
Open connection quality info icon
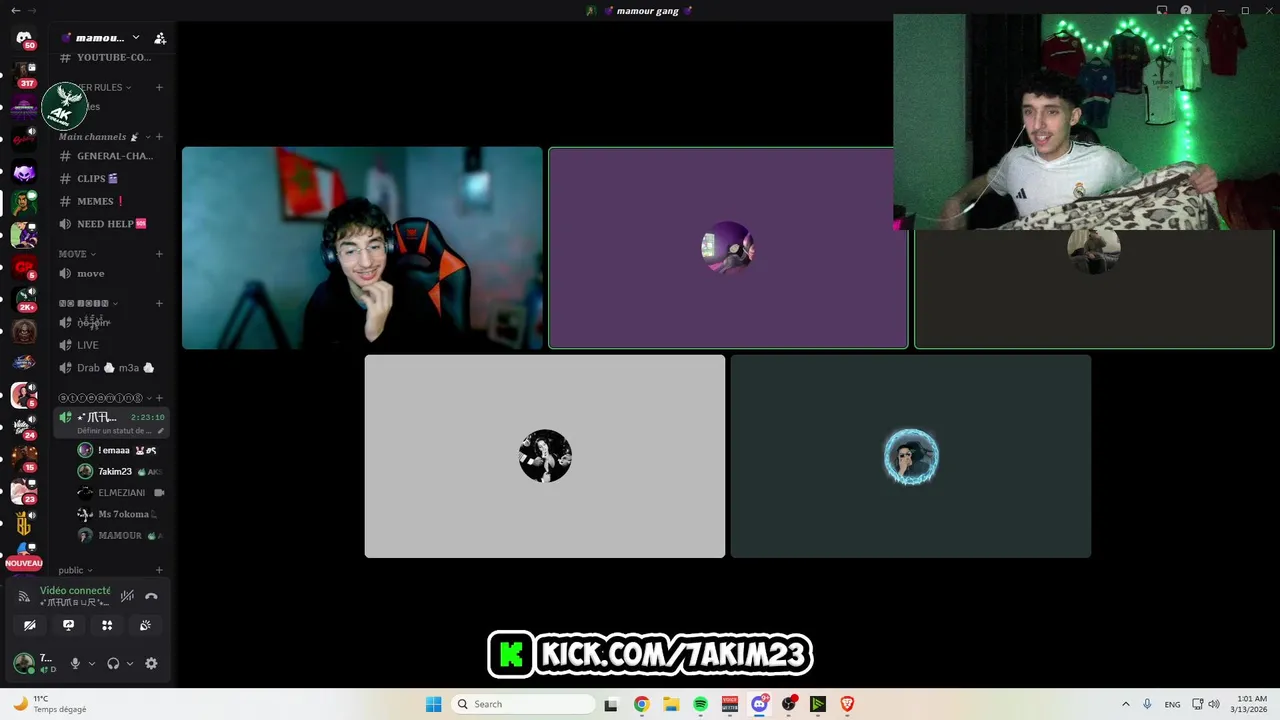pos(24,596)
